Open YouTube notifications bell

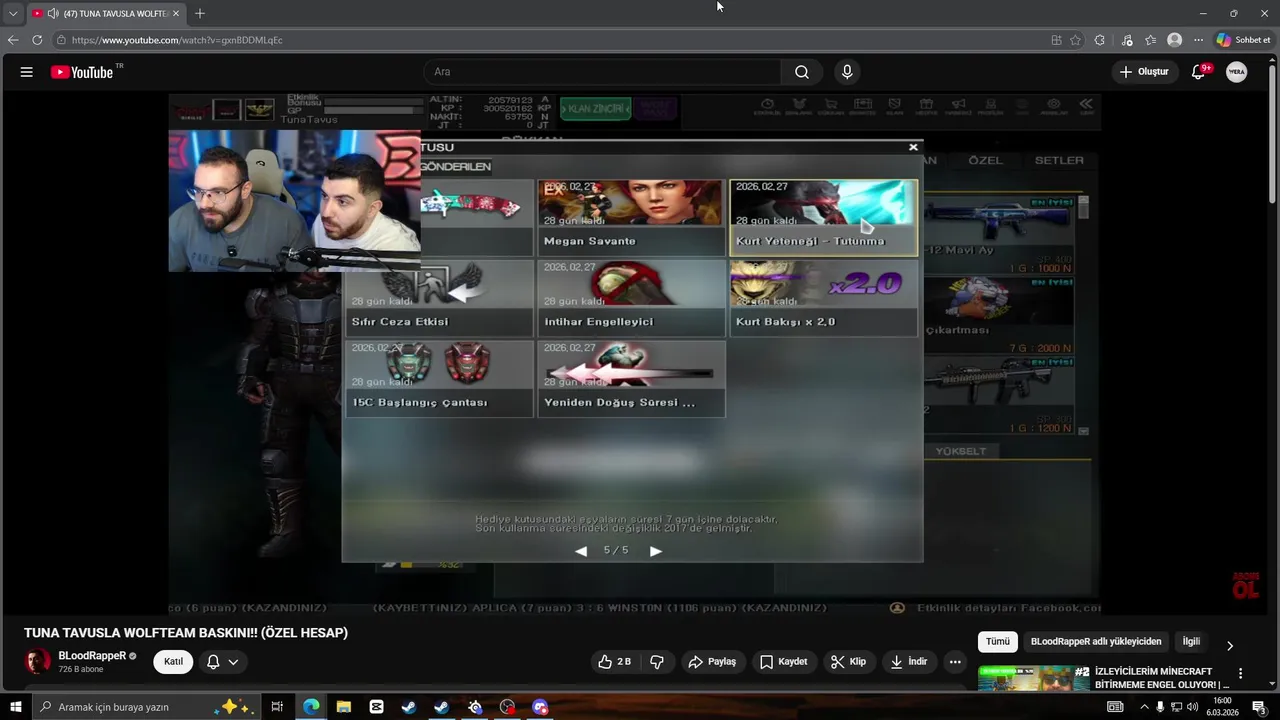coord(1199,72)
